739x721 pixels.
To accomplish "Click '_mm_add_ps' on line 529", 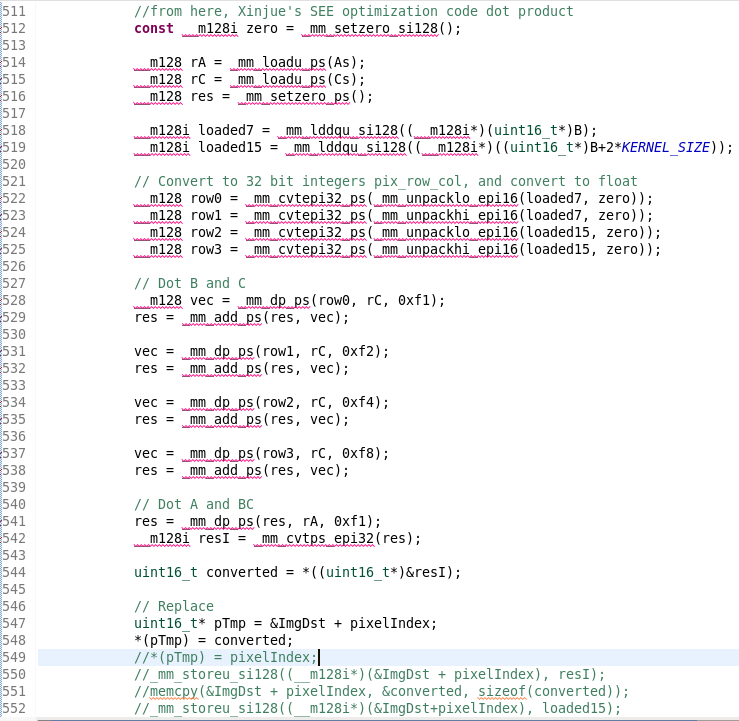I will pos(222,317).
